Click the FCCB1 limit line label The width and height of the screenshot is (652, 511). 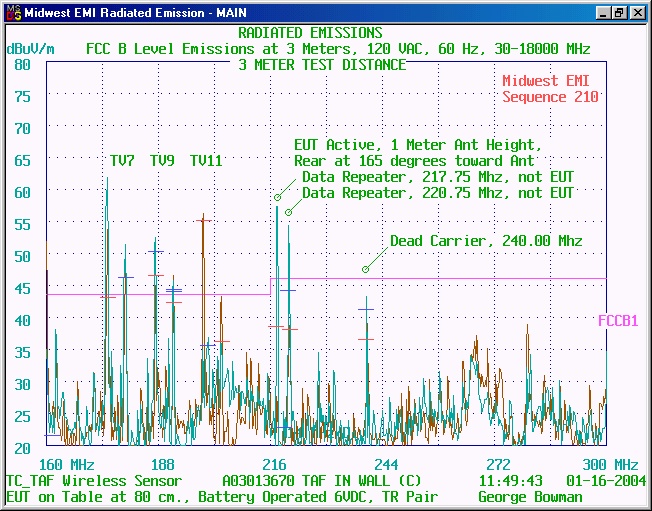coord(618,321)
